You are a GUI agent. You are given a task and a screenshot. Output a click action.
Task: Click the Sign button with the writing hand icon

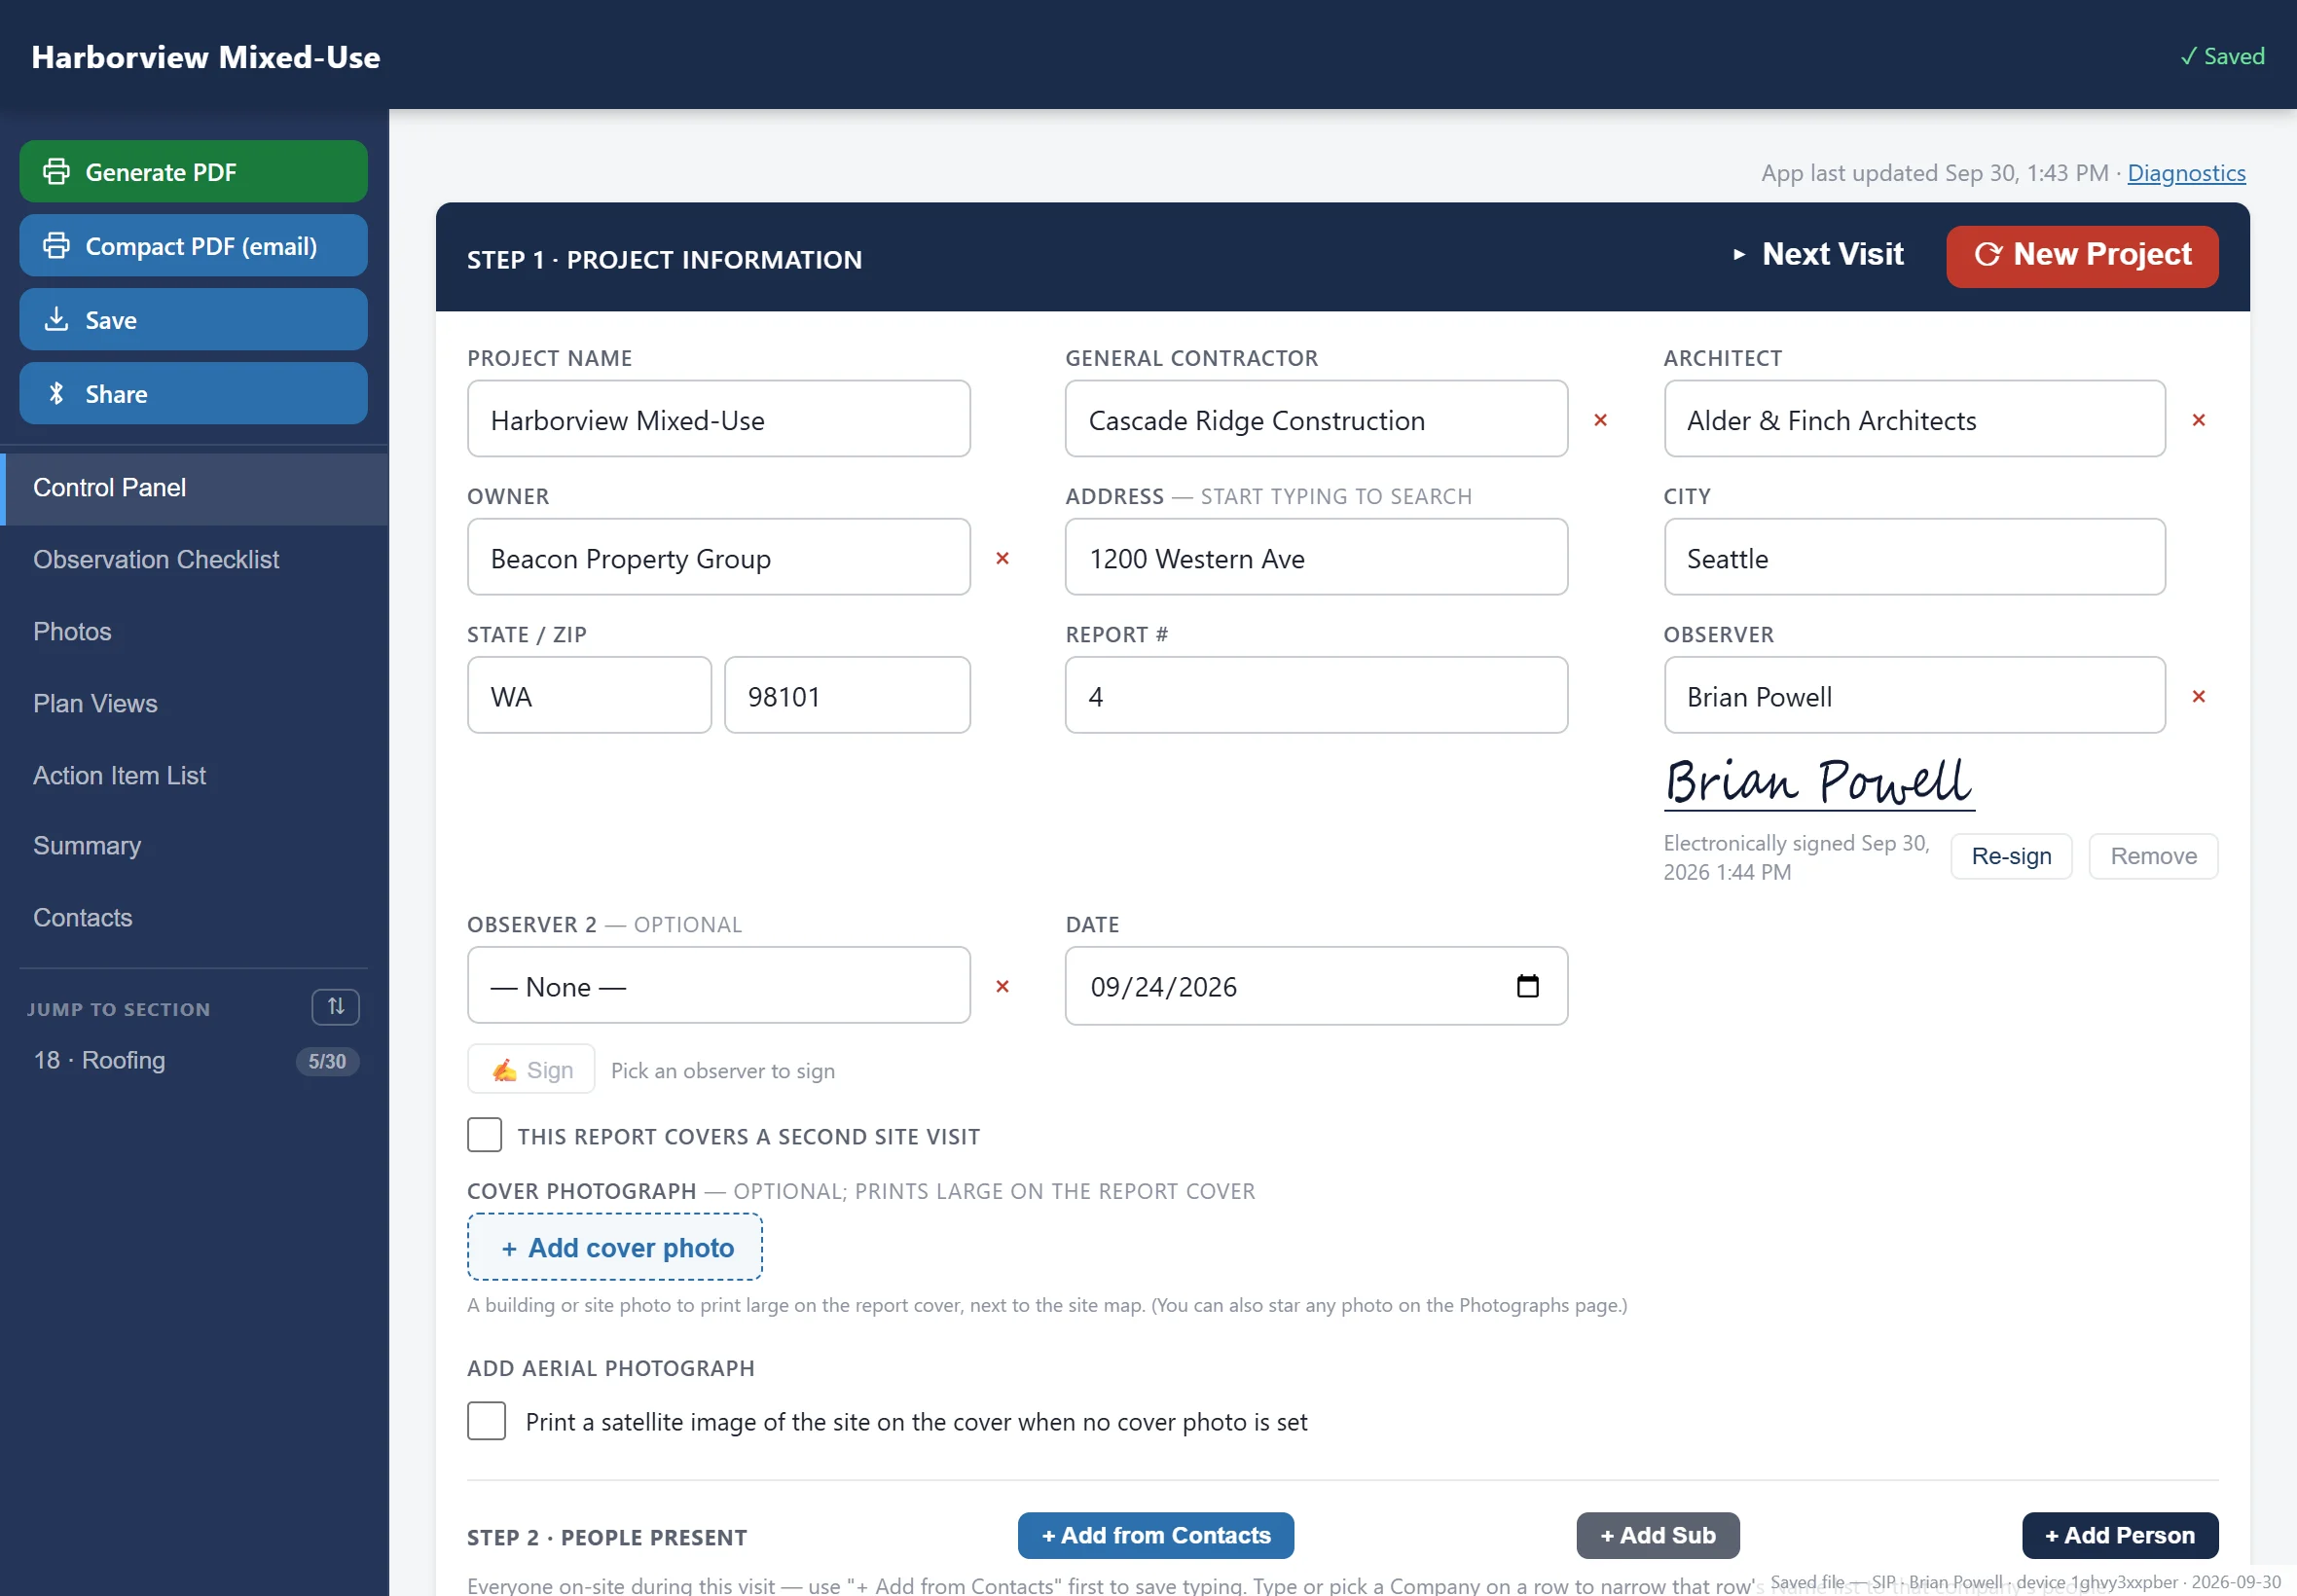(531, 1070)
